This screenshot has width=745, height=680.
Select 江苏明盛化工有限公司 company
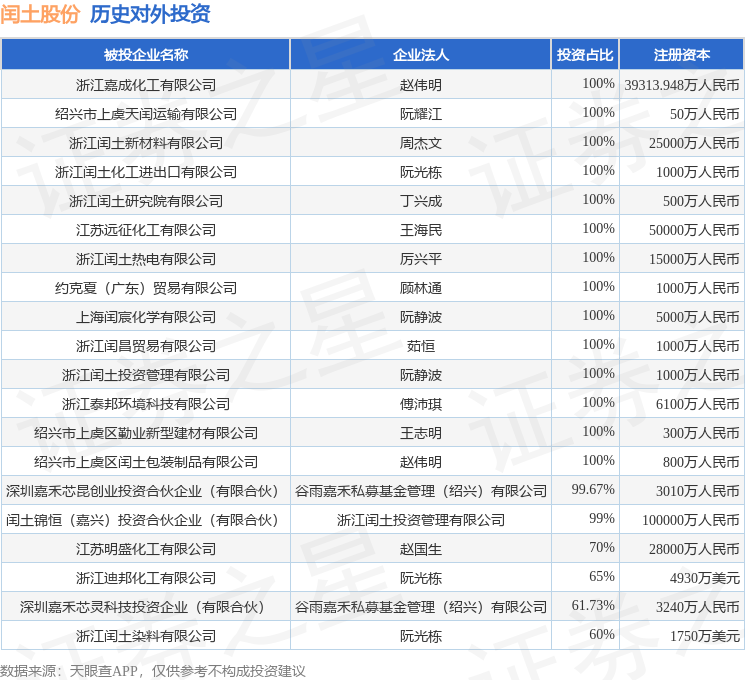tap(146, 549)
